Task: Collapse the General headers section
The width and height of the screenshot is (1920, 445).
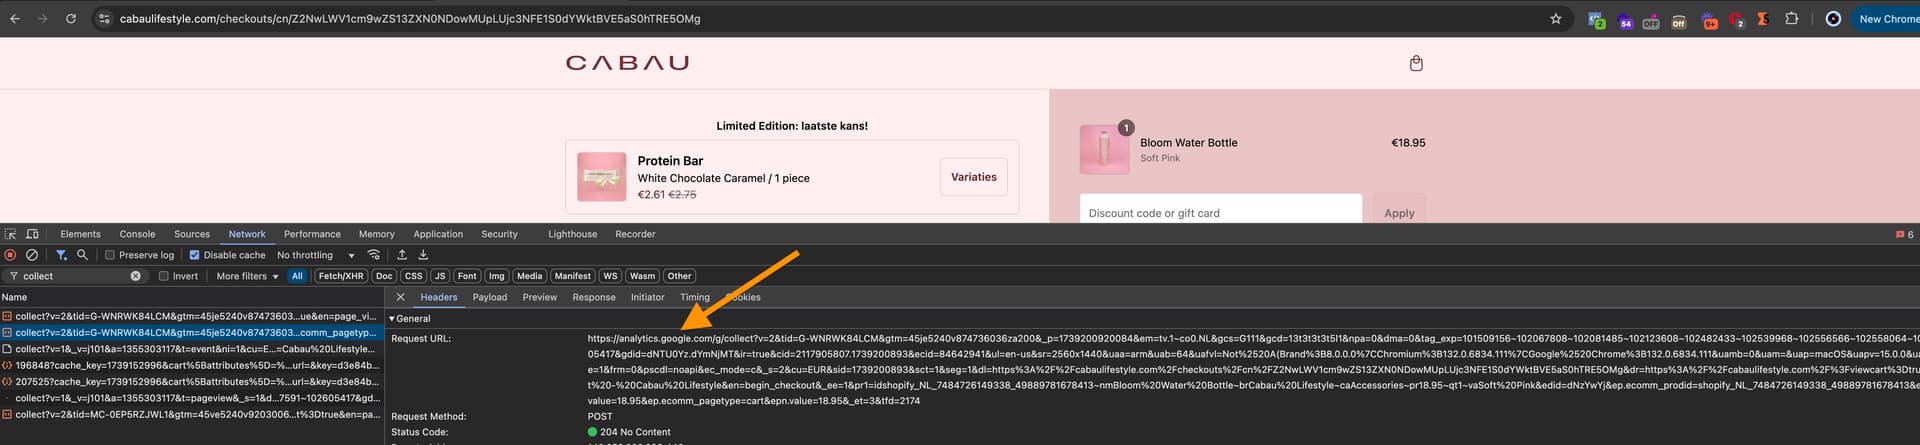Action: click(x=410, y=318)
